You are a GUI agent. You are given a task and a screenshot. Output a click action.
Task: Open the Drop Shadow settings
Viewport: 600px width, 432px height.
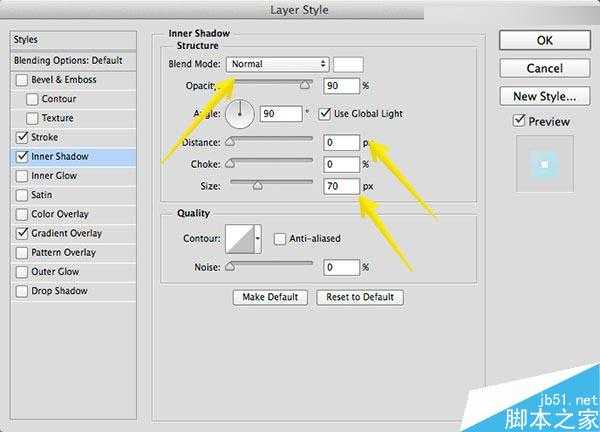pos(58,291)
